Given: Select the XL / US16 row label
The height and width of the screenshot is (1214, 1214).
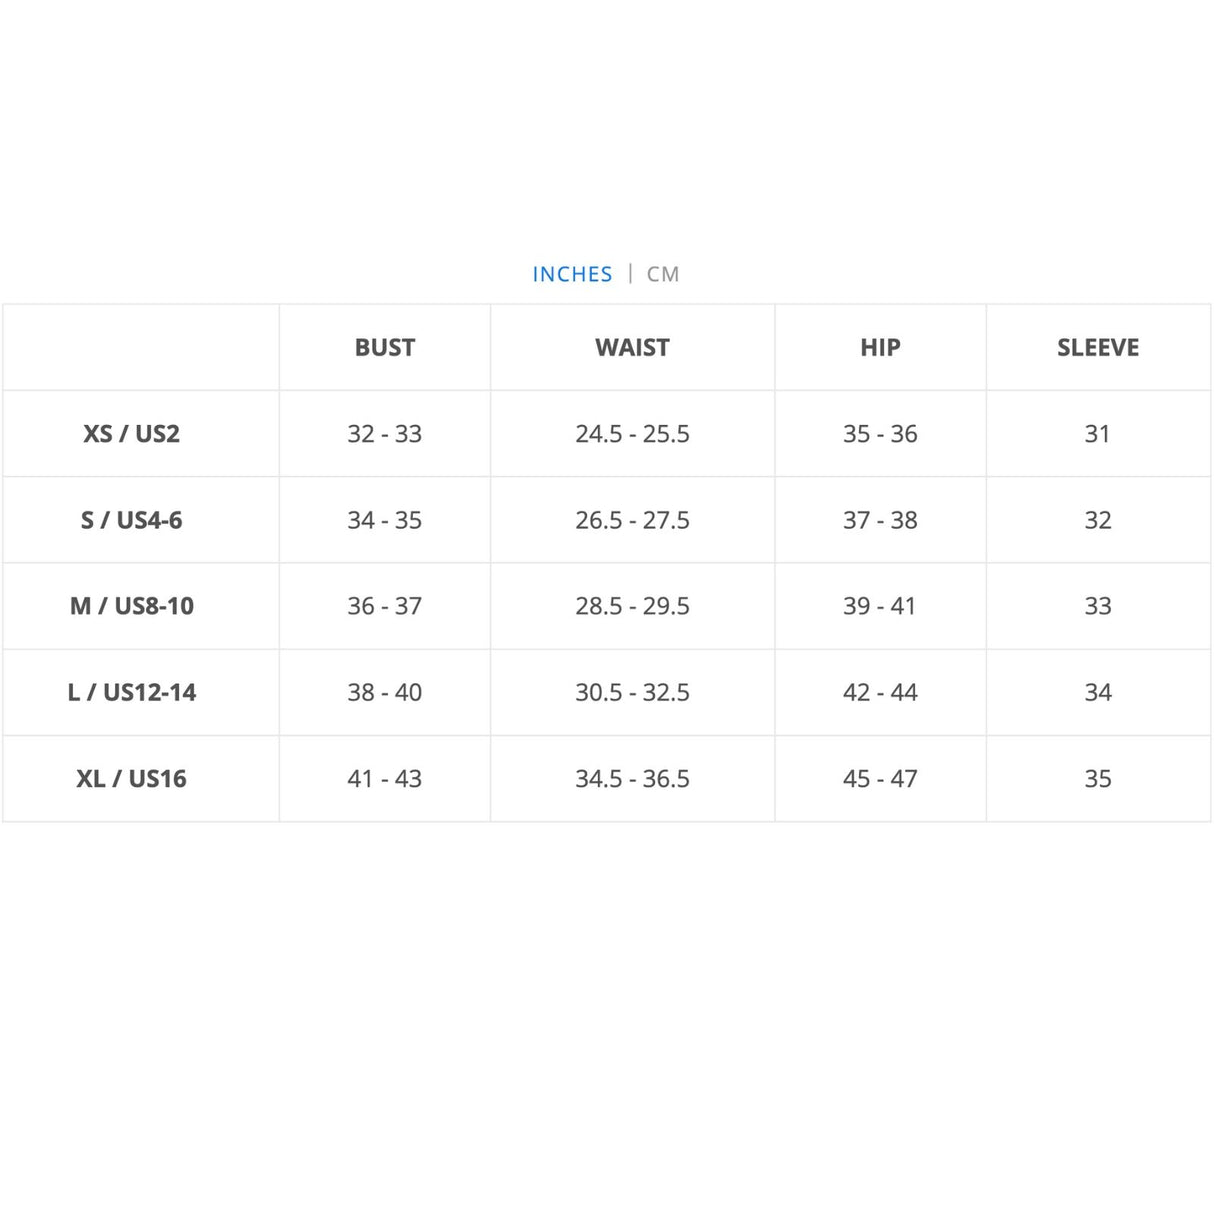Looking at the screenshot, I should point(132,779).
